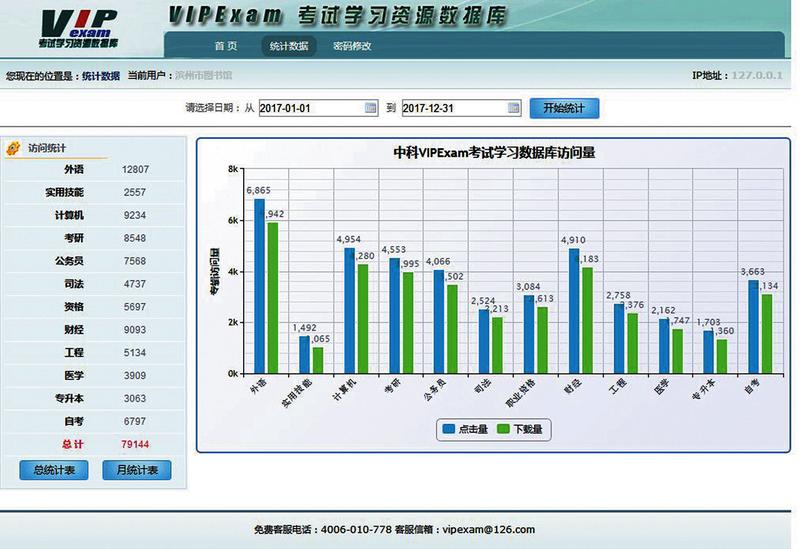Click the chart title 中科VIPExam考试学习数据库访问量
Viewport: 800px width, 549px height.
(x=494, y=153)
